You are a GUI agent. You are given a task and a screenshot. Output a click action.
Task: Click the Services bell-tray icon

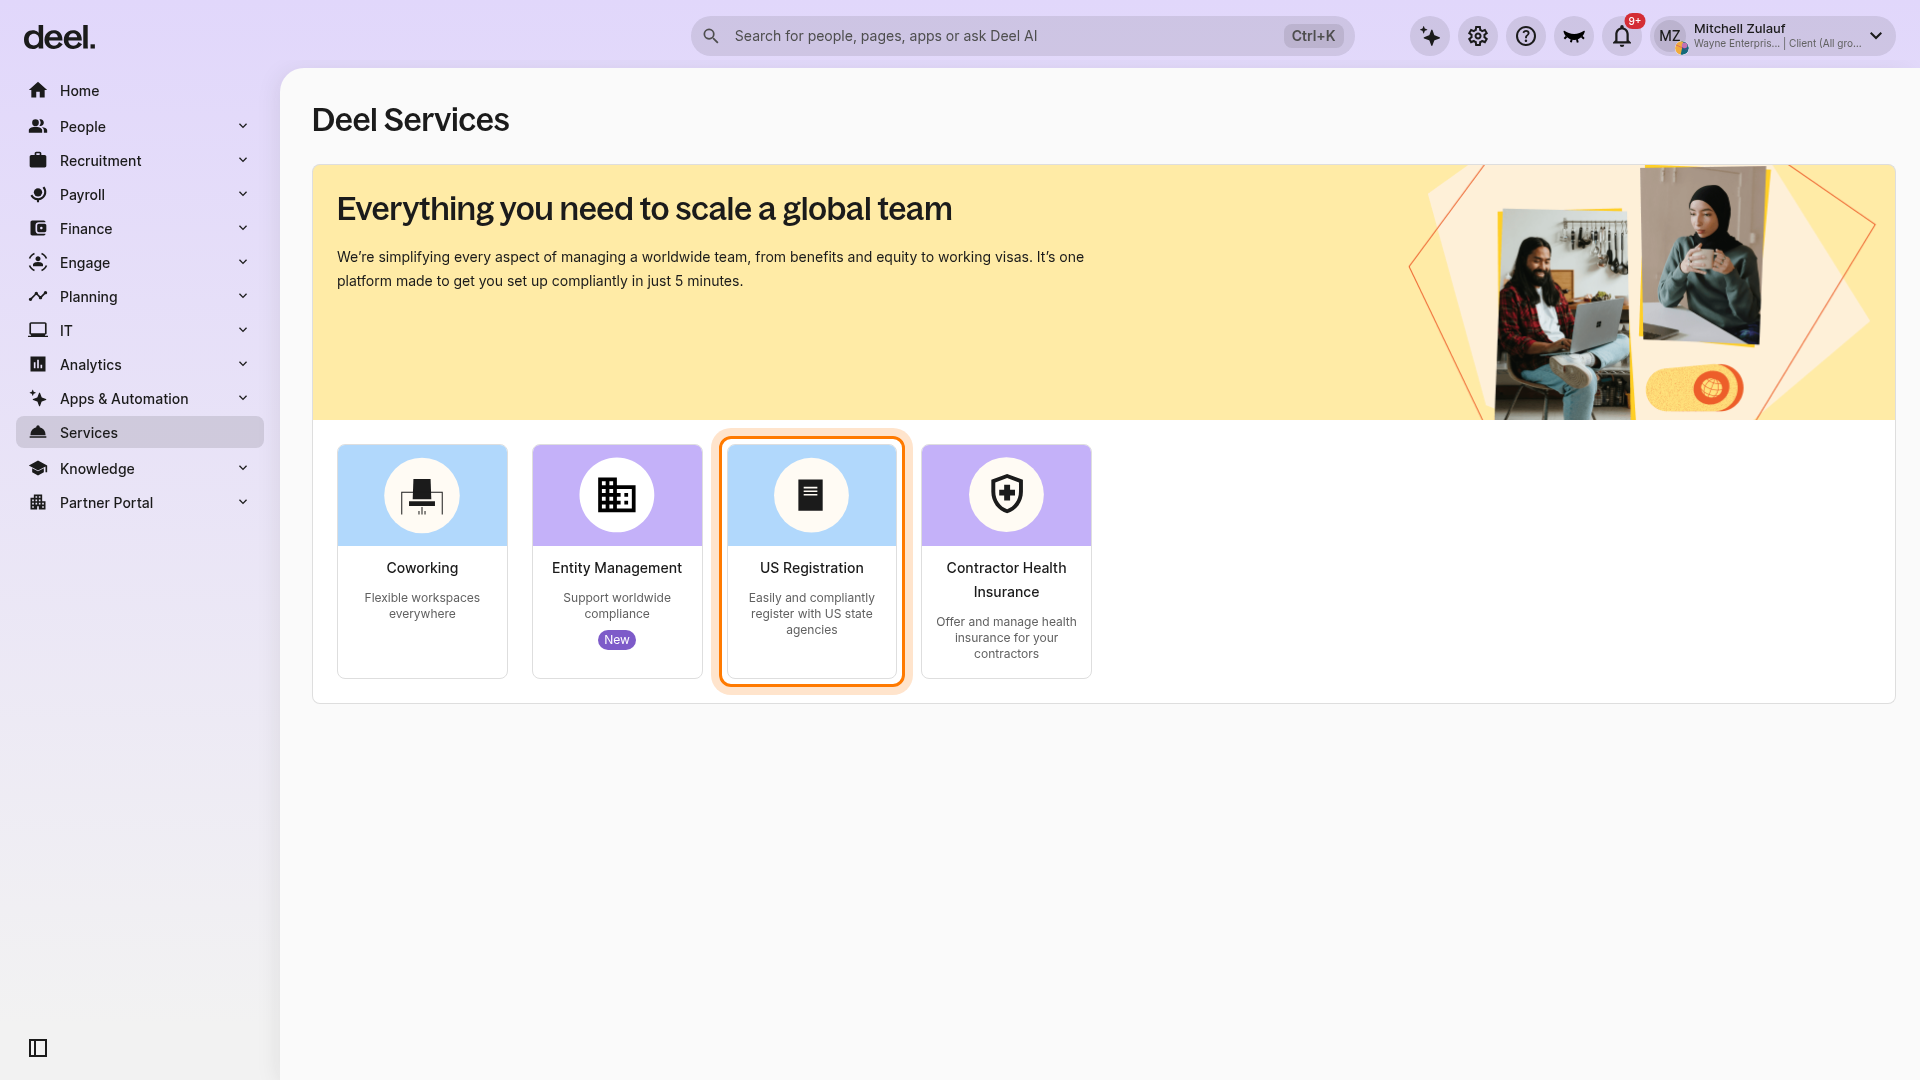(x=38, y=433)
